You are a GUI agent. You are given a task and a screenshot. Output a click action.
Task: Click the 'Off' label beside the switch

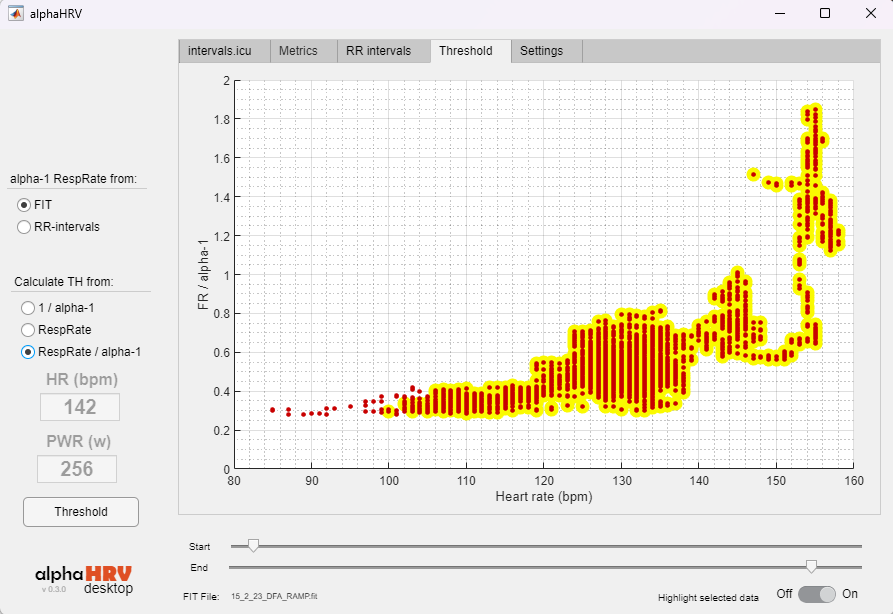[784, 593]
